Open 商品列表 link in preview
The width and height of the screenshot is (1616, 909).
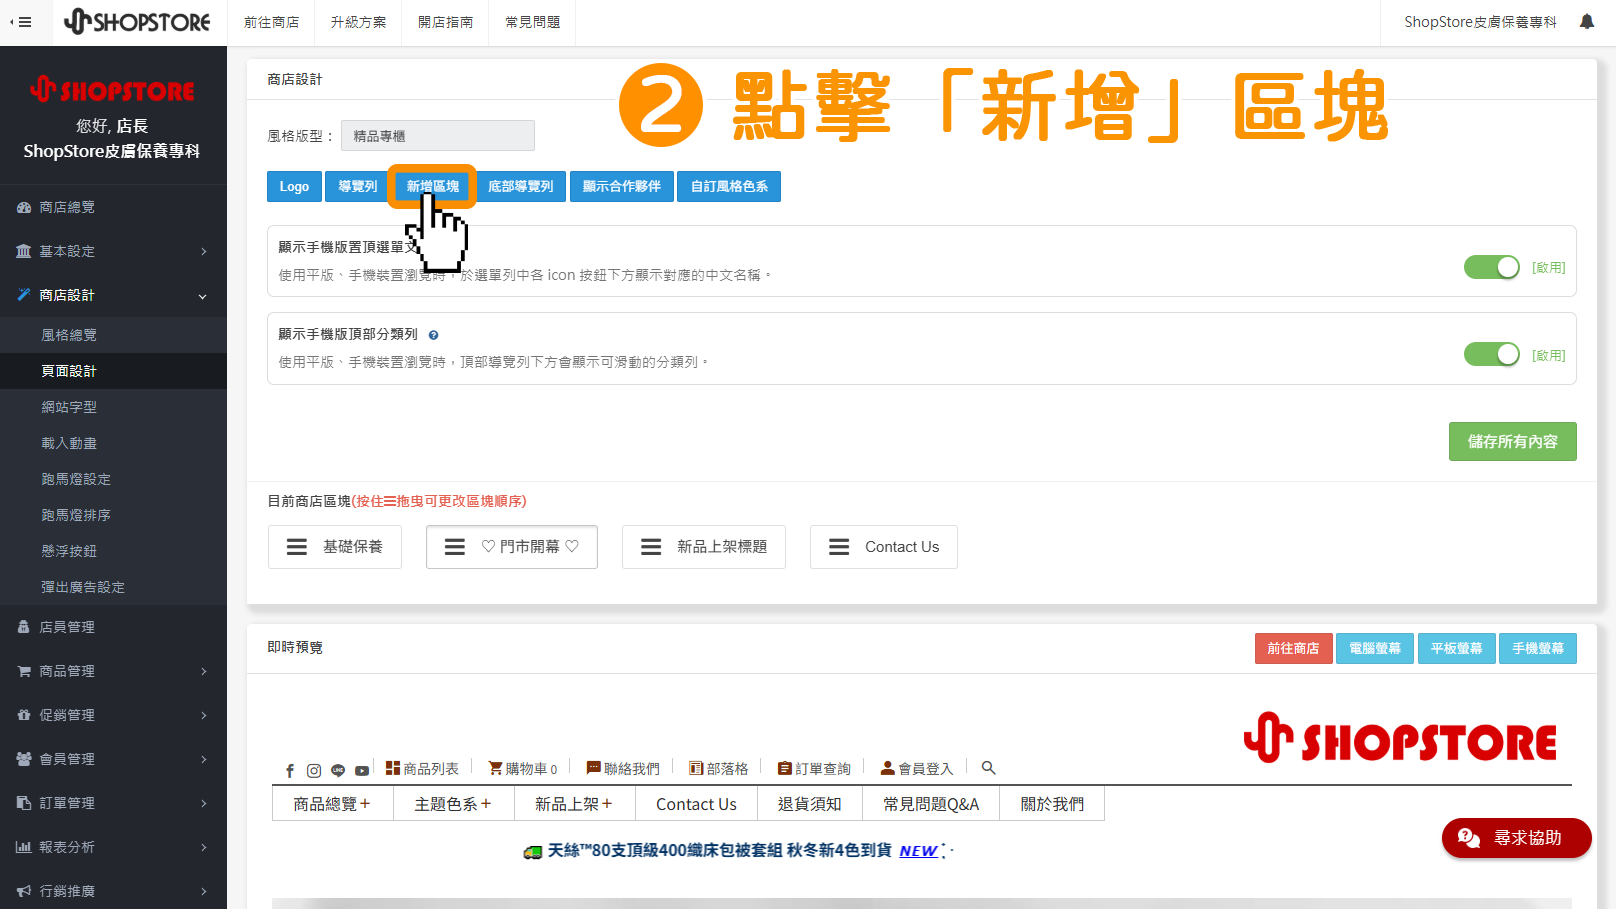[x=422, y=768]
